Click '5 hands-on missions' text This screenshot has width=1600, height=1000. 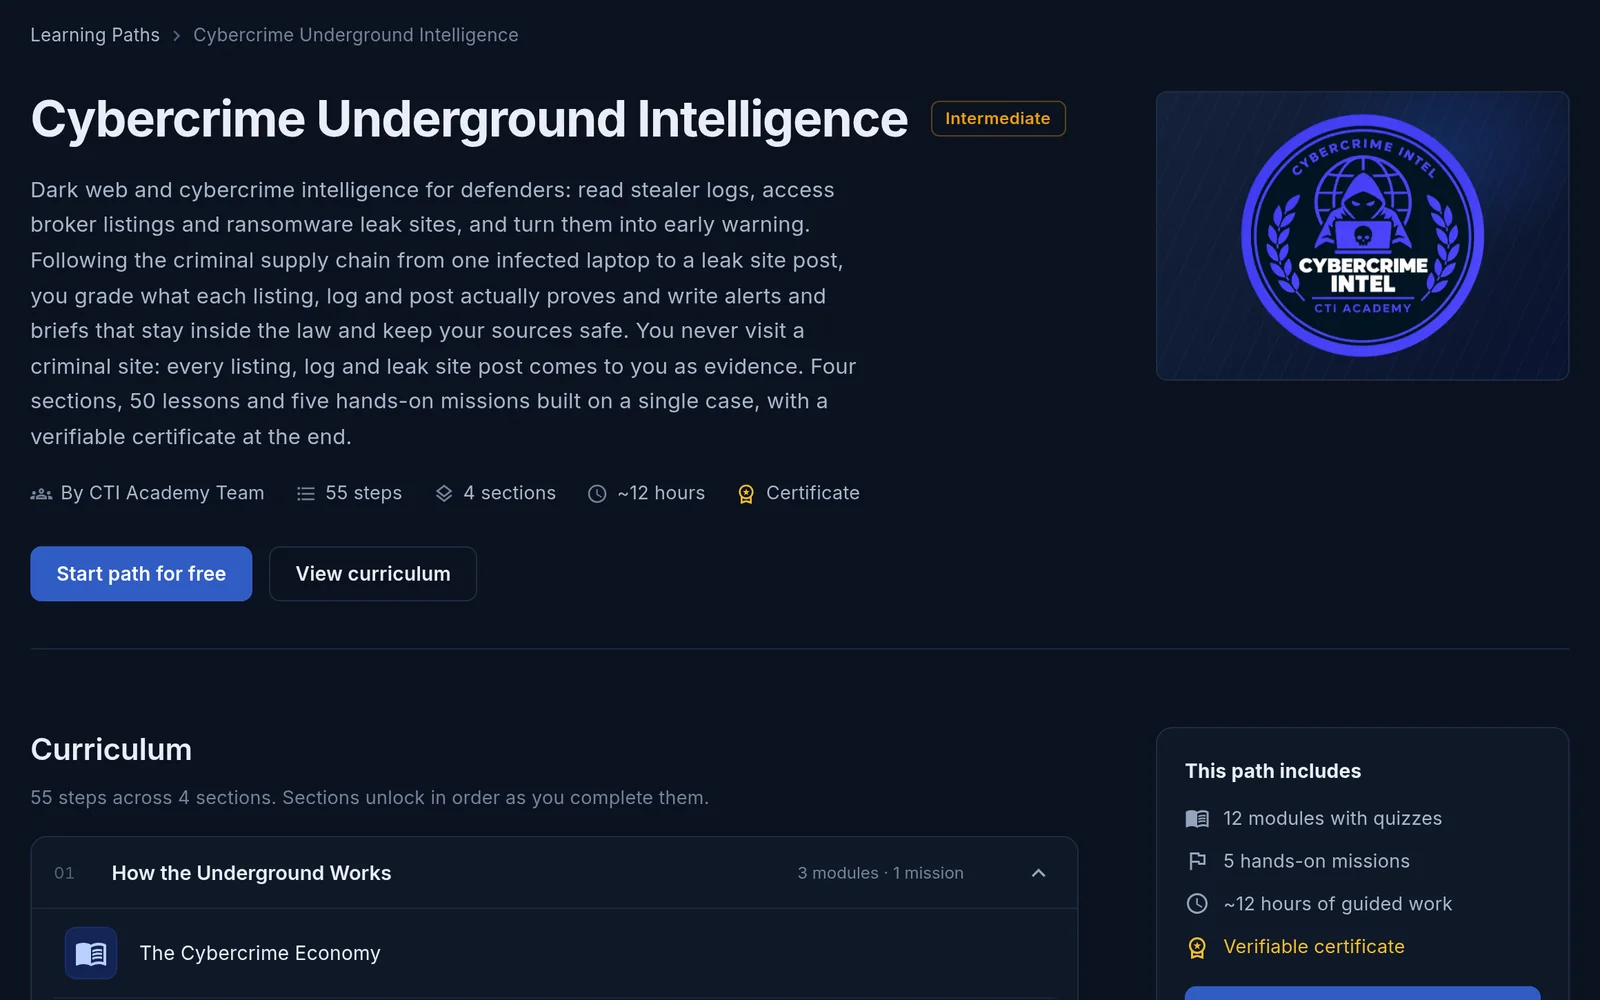click(1316, 861)
